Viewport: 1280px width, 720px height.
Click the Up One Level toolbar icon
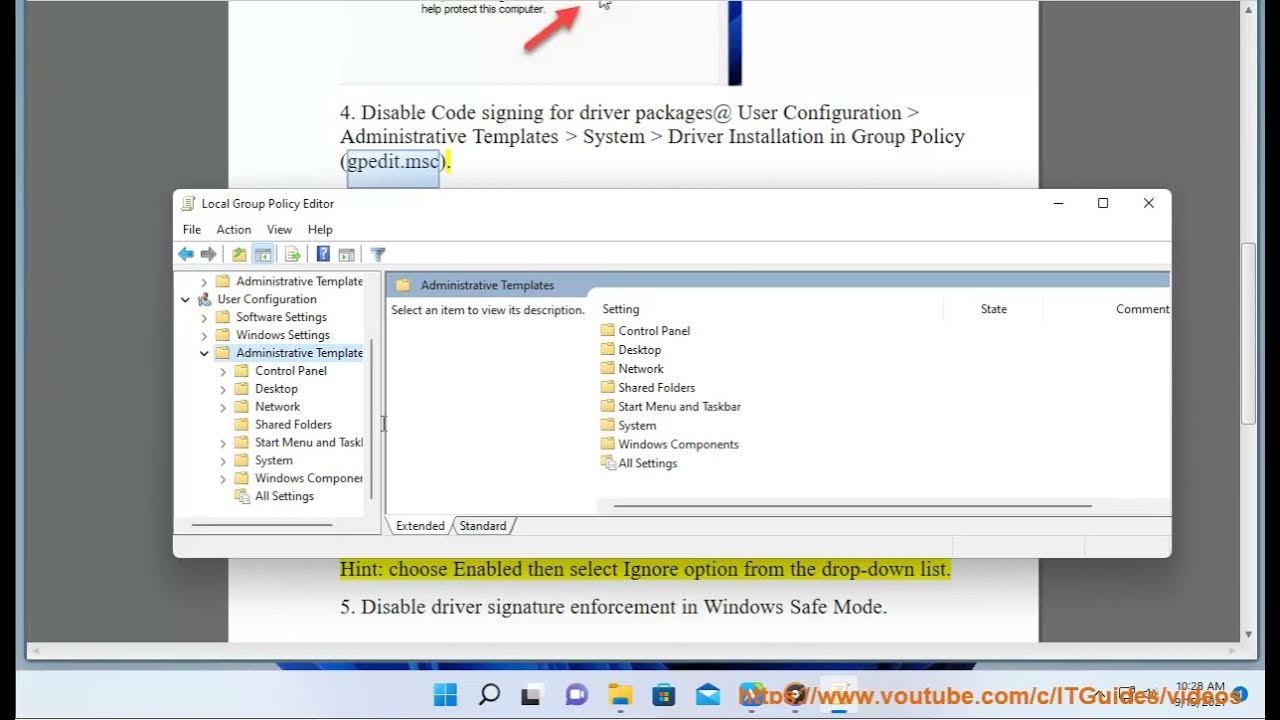tap(239, 255)
